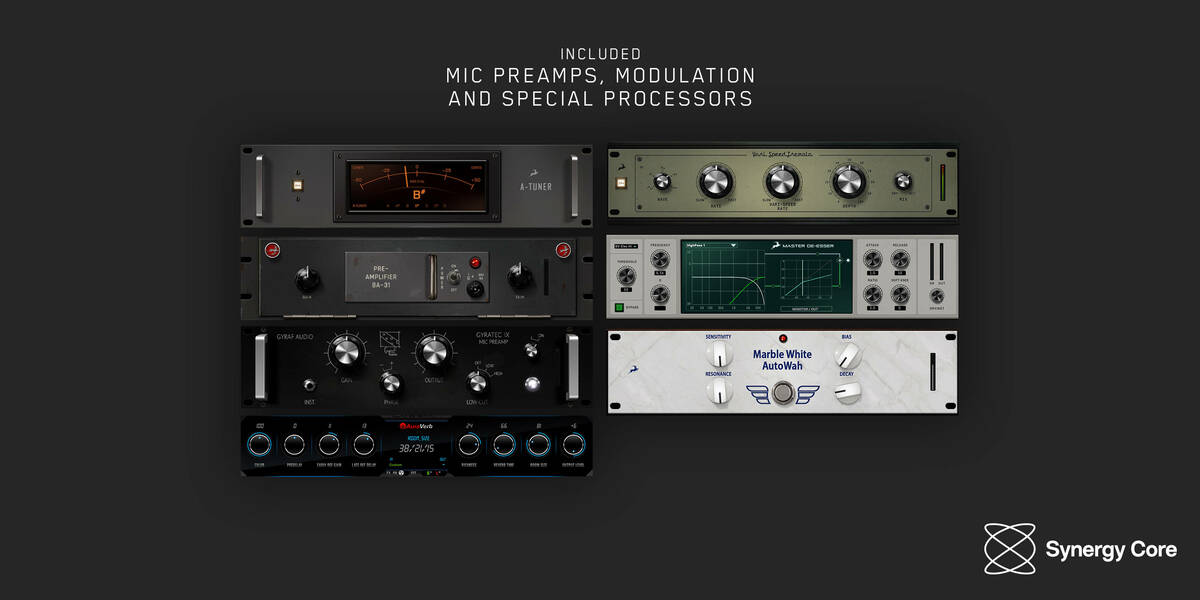The image size is (1200, 600).
Task: Click the Tremolo Depth knob
Action: [x=847, y=181]
